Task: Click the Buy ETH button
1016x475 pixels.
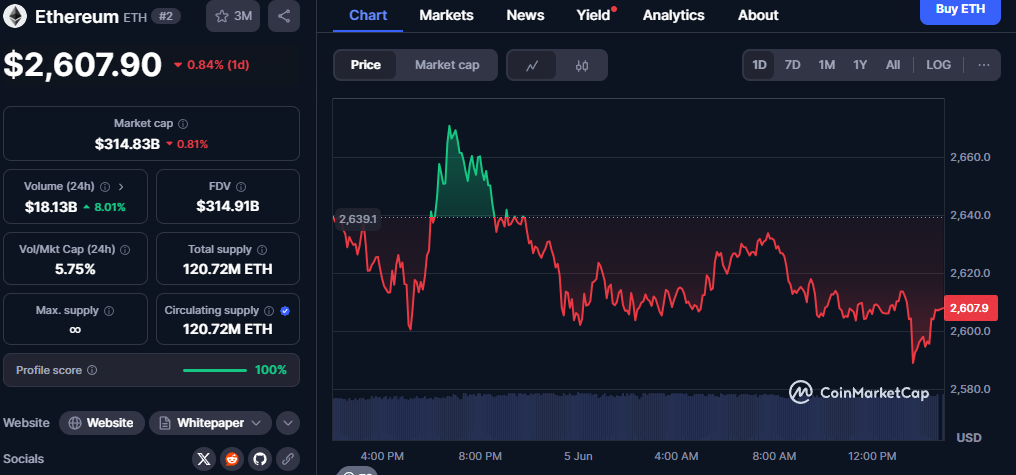Action: [x=960, y=10]
